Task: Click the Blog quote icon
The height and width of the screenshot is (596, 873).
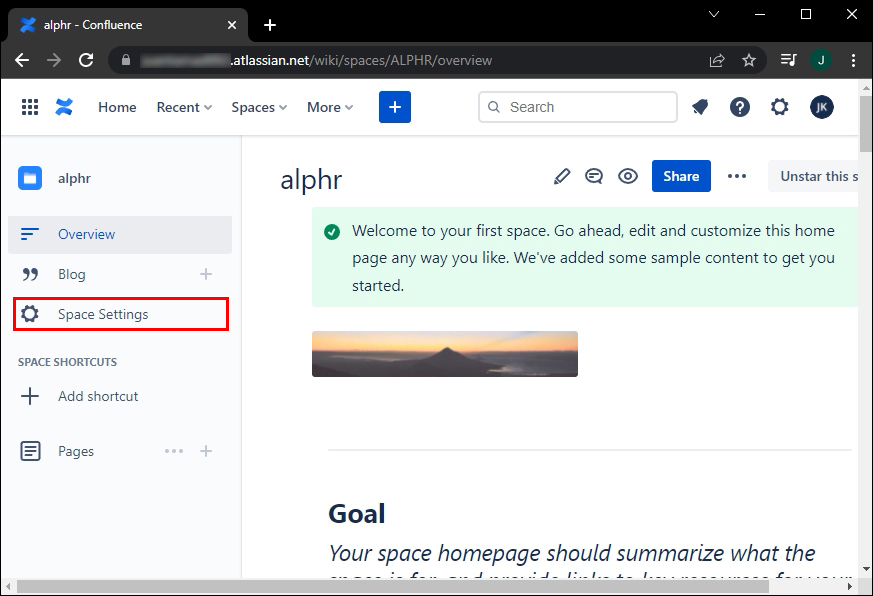Action: pyautogui.click(x=30, y=274)
